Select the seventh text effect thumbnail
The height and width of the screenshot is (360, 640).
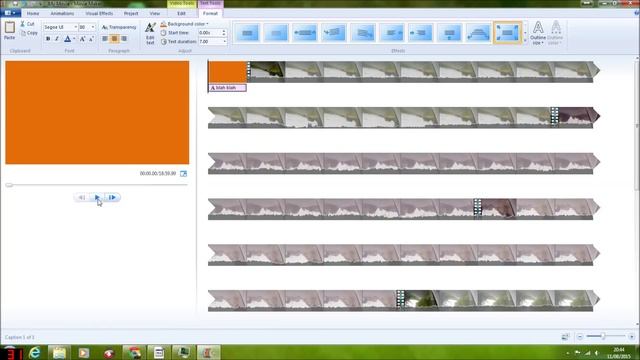click(420, 33)
